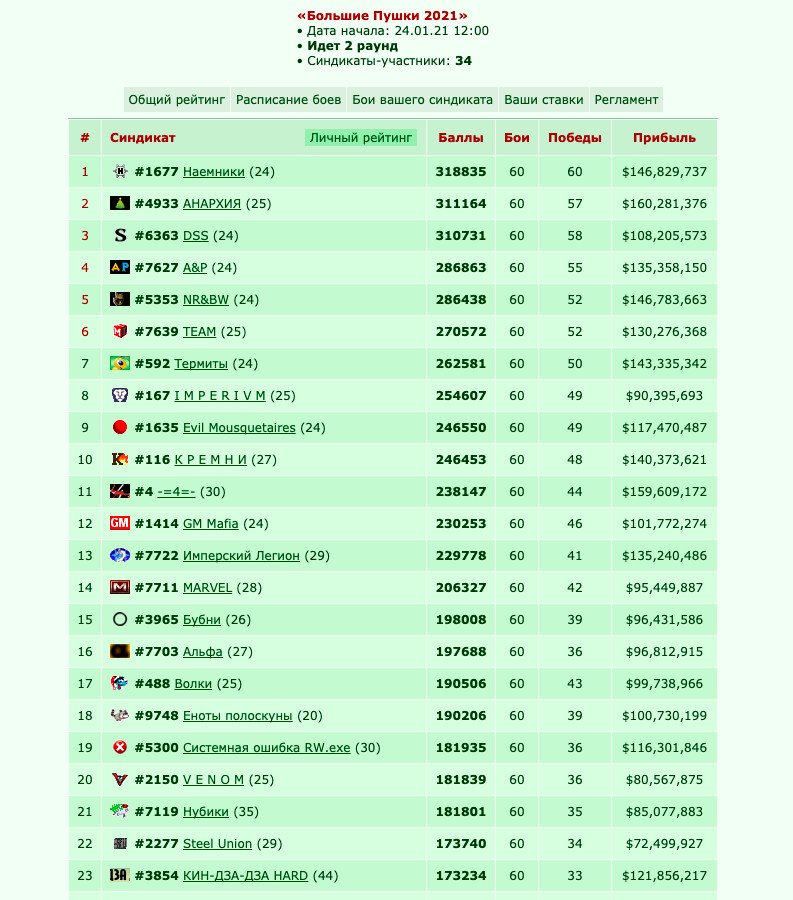793x900 pixels.
Task: Open the Еноты полоскуны syndicate link
Action: [238, 716]
